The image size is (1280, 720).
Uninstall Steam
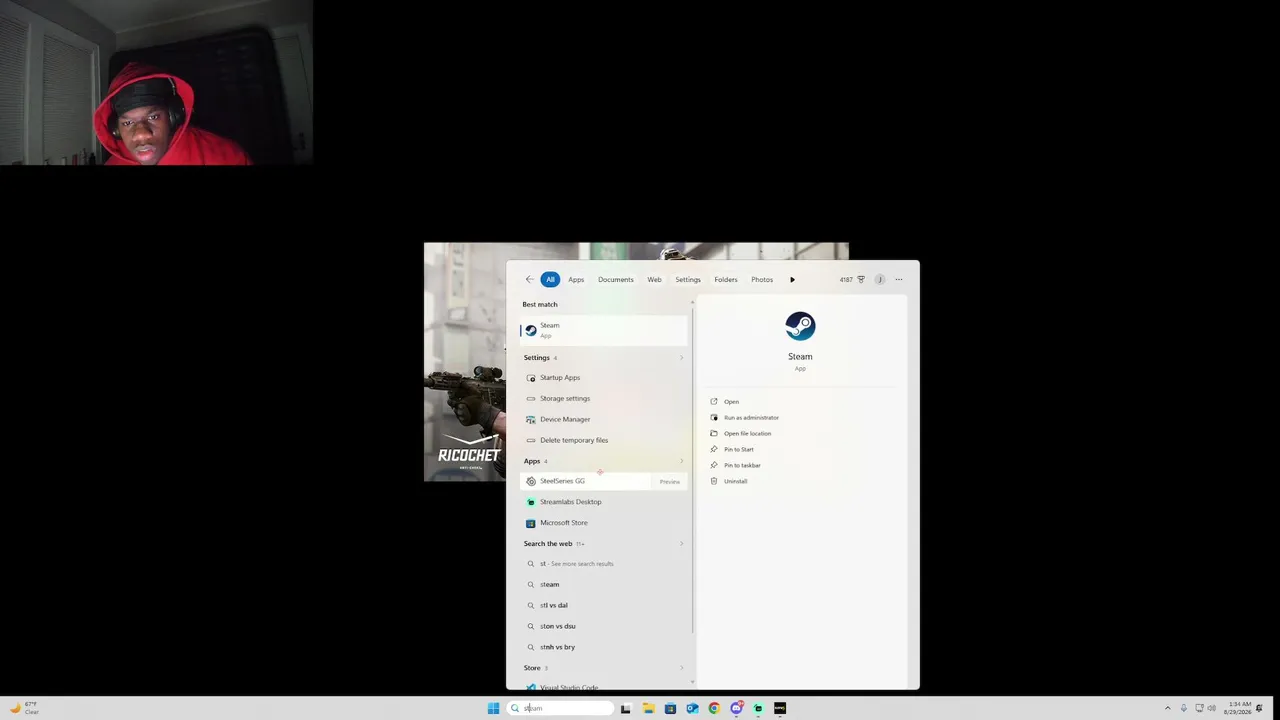click(735, 482)
